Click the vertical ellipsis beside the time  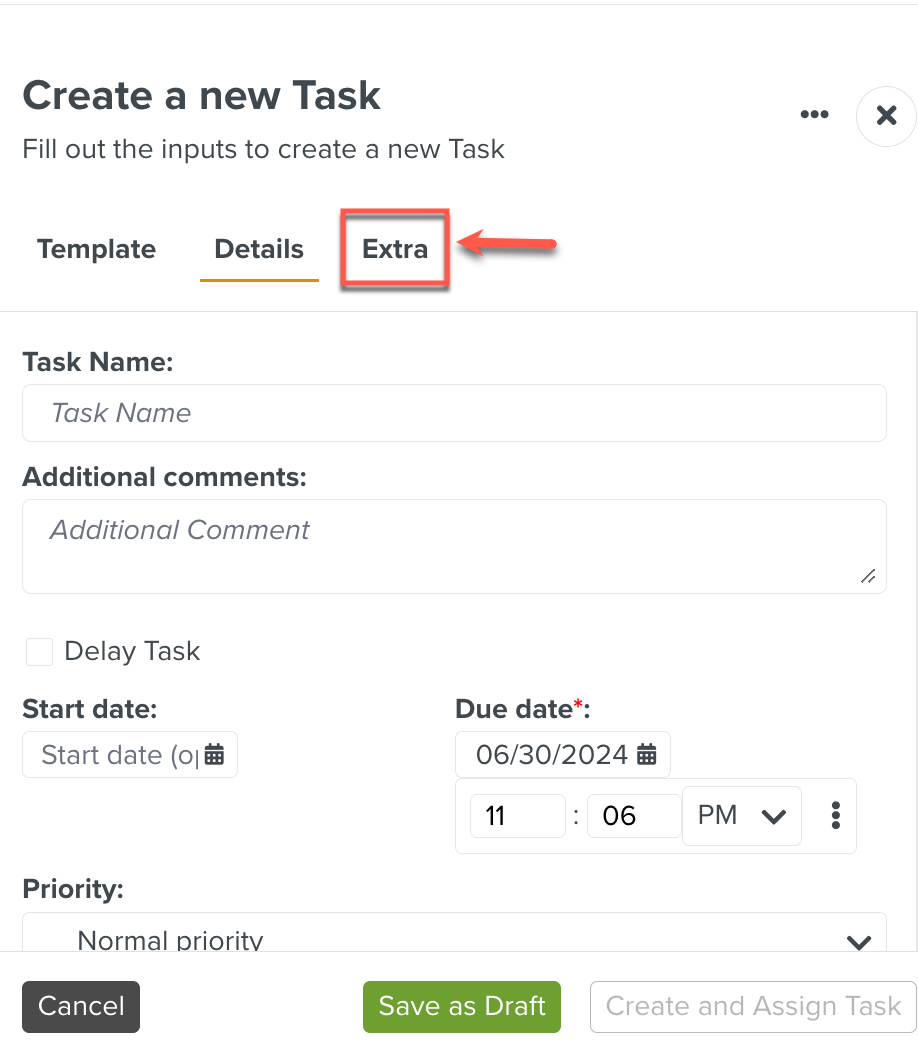[835, 816]
